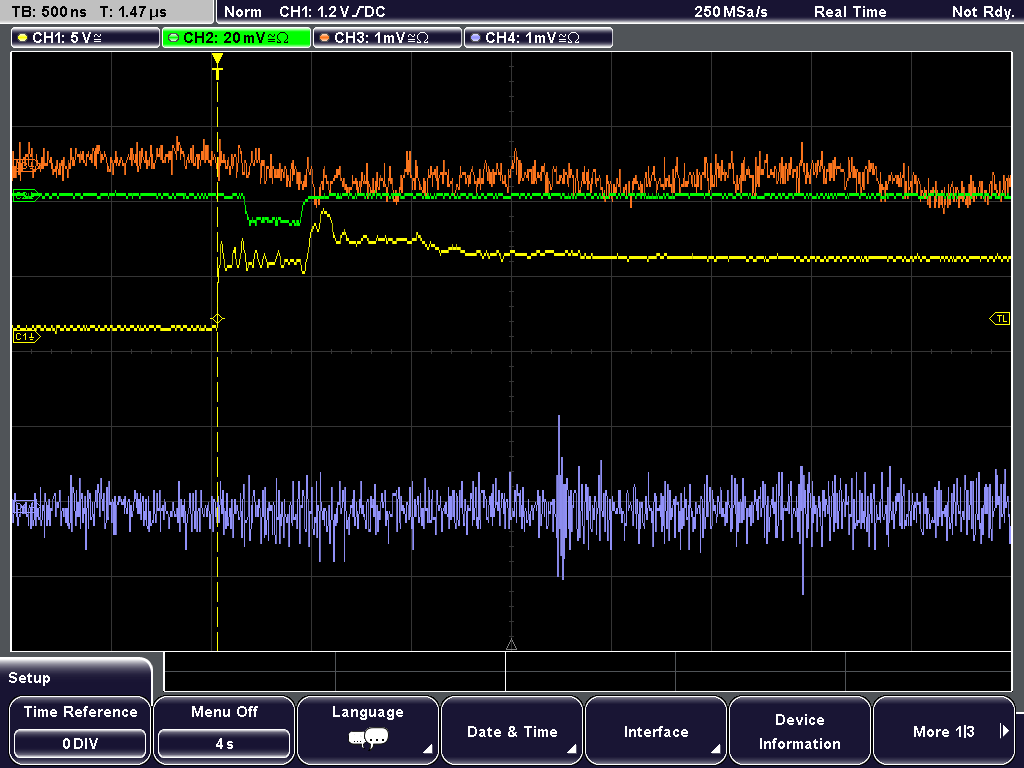Click the Real Time acquisition label
The height and width of the screenshot is (768, 1024).
pos(850,12)
